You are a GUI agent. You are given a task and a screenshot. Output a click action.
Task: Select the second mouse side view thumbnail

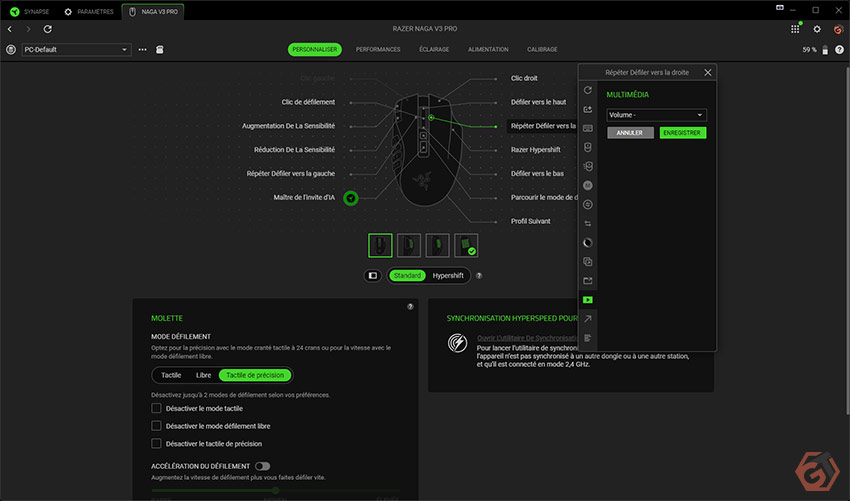click(x=409, y=246)
